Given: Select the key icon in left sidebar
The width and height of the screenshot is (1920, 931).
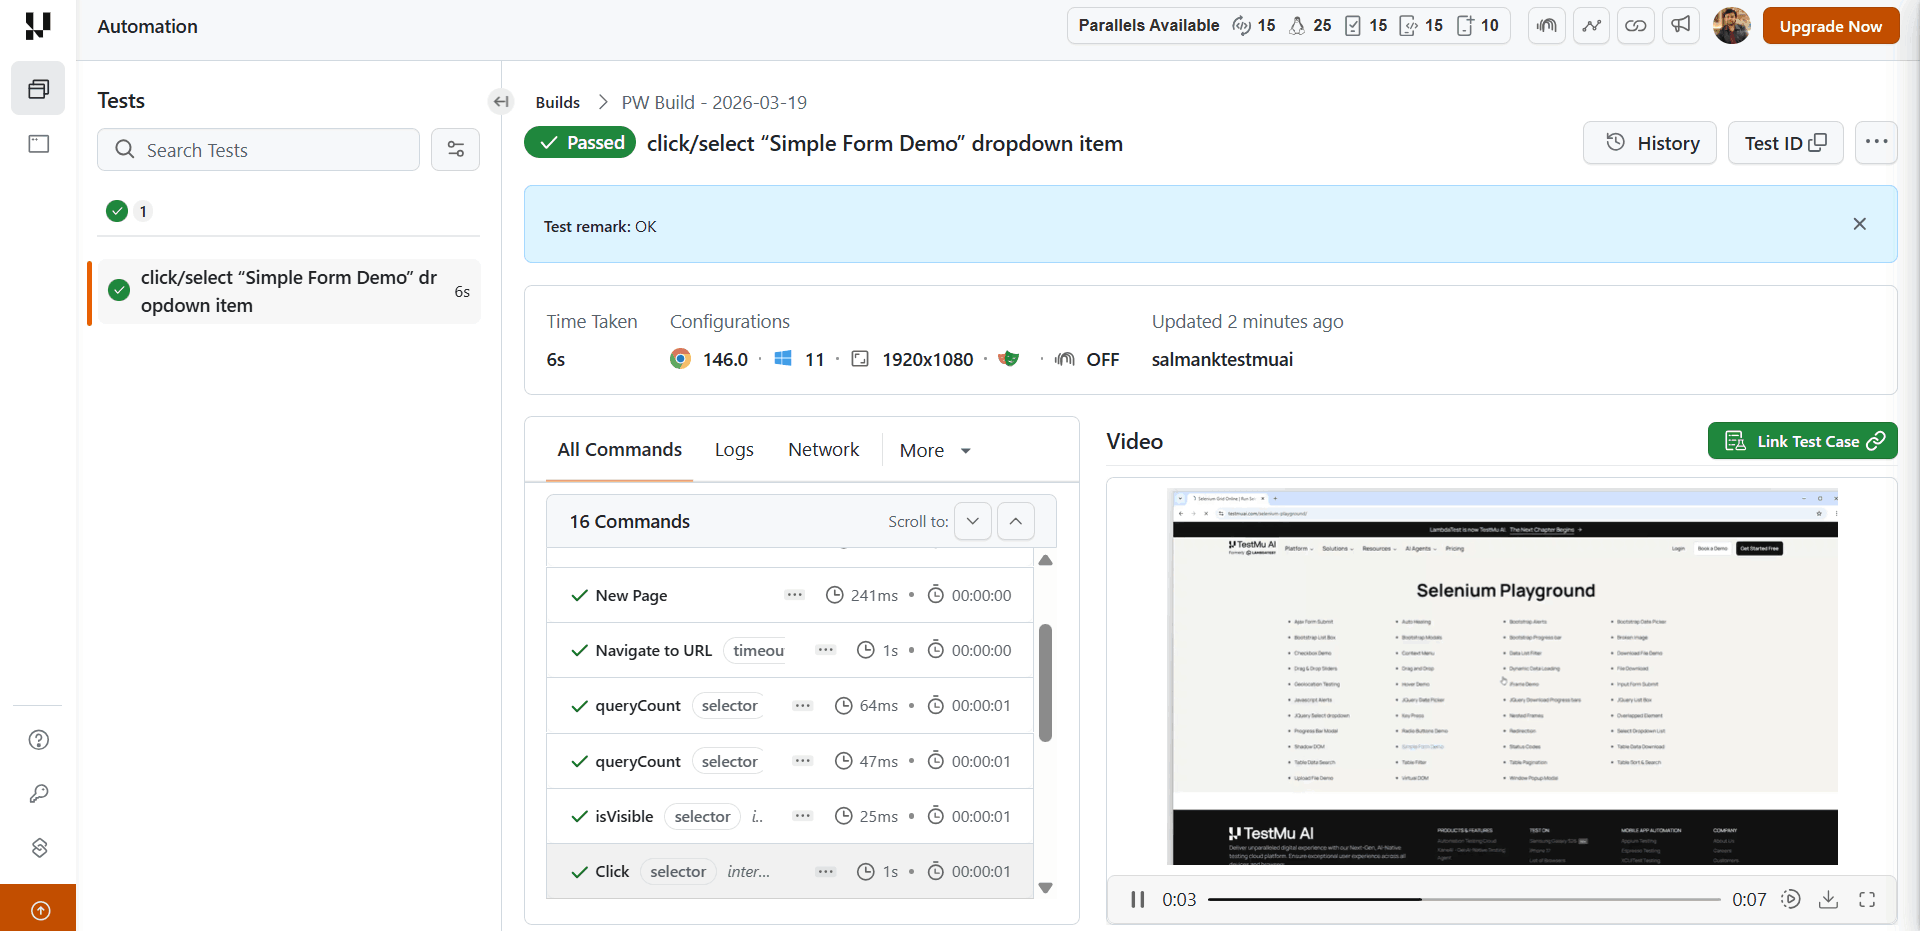Looking at the screenshot, I should [x=38, y=794].
